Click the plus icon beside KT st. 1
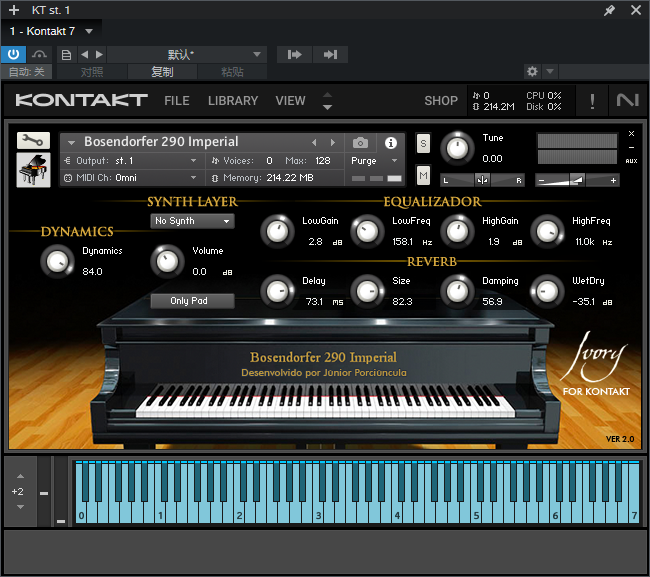This screenshot has width=650, height=577. [14, 10]
